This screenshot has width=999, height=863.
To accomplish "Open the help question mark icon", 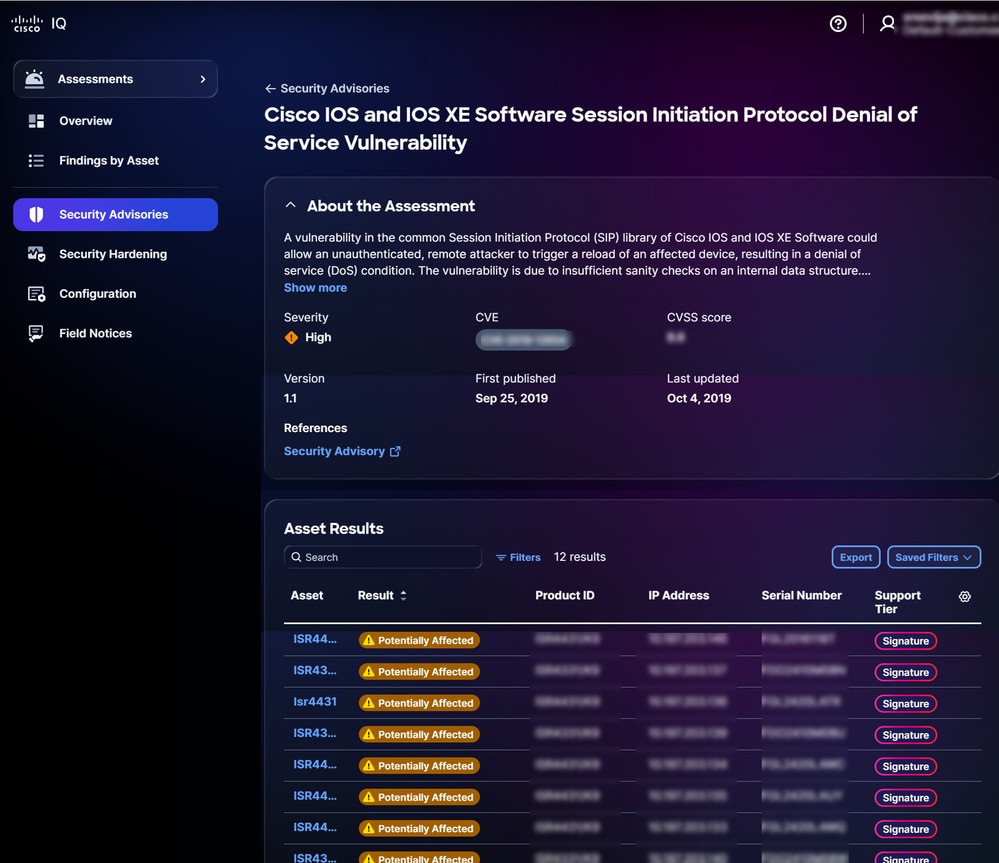I will click(838, 24).
